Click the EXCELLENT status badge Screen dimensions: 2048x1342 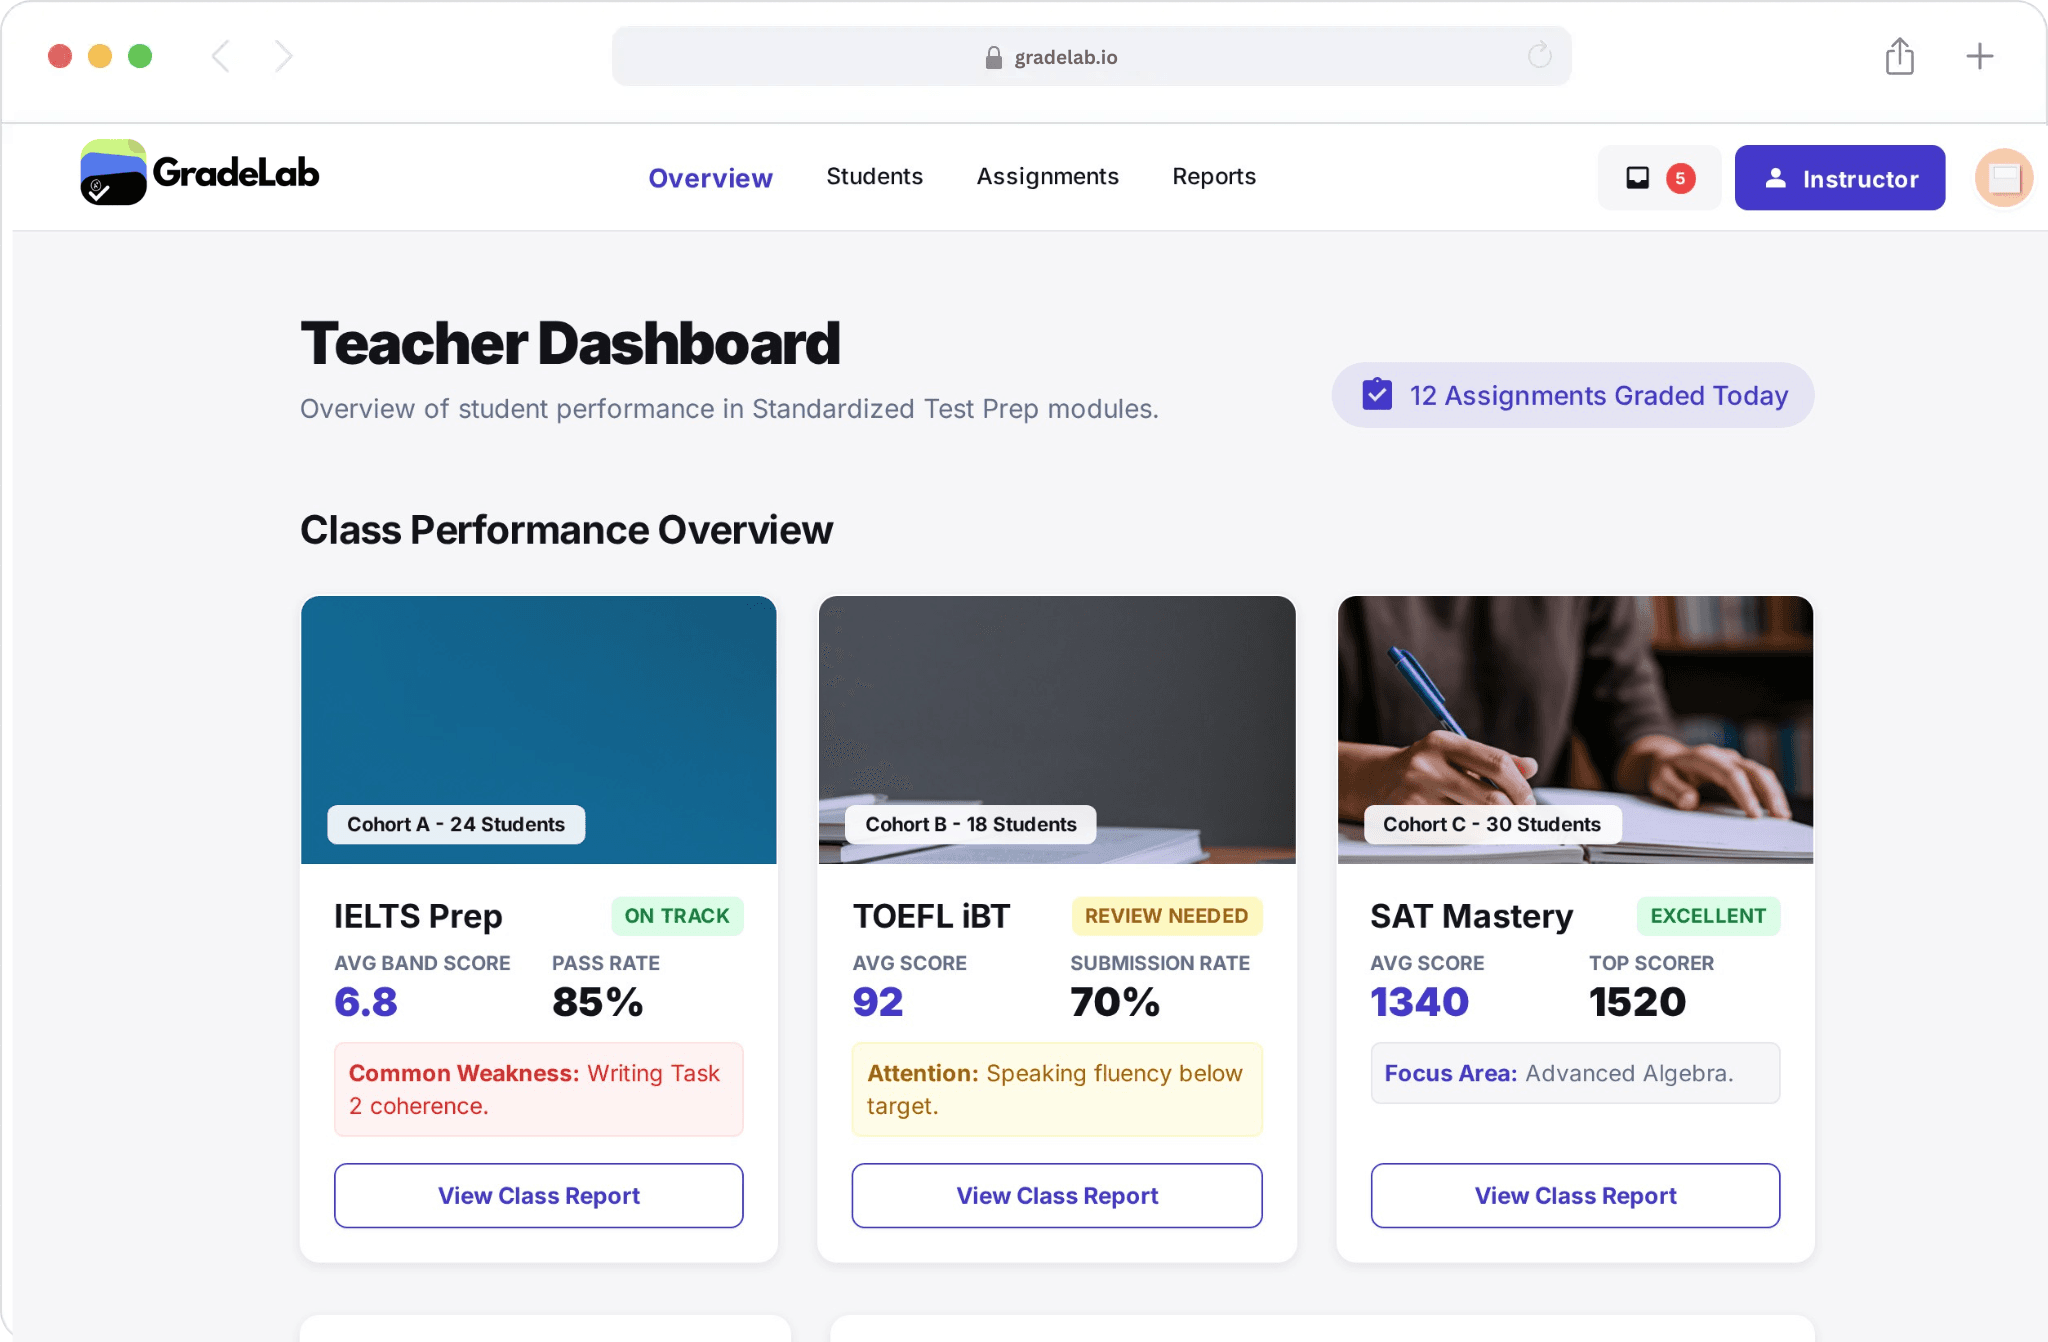[x=1708, y=916]
